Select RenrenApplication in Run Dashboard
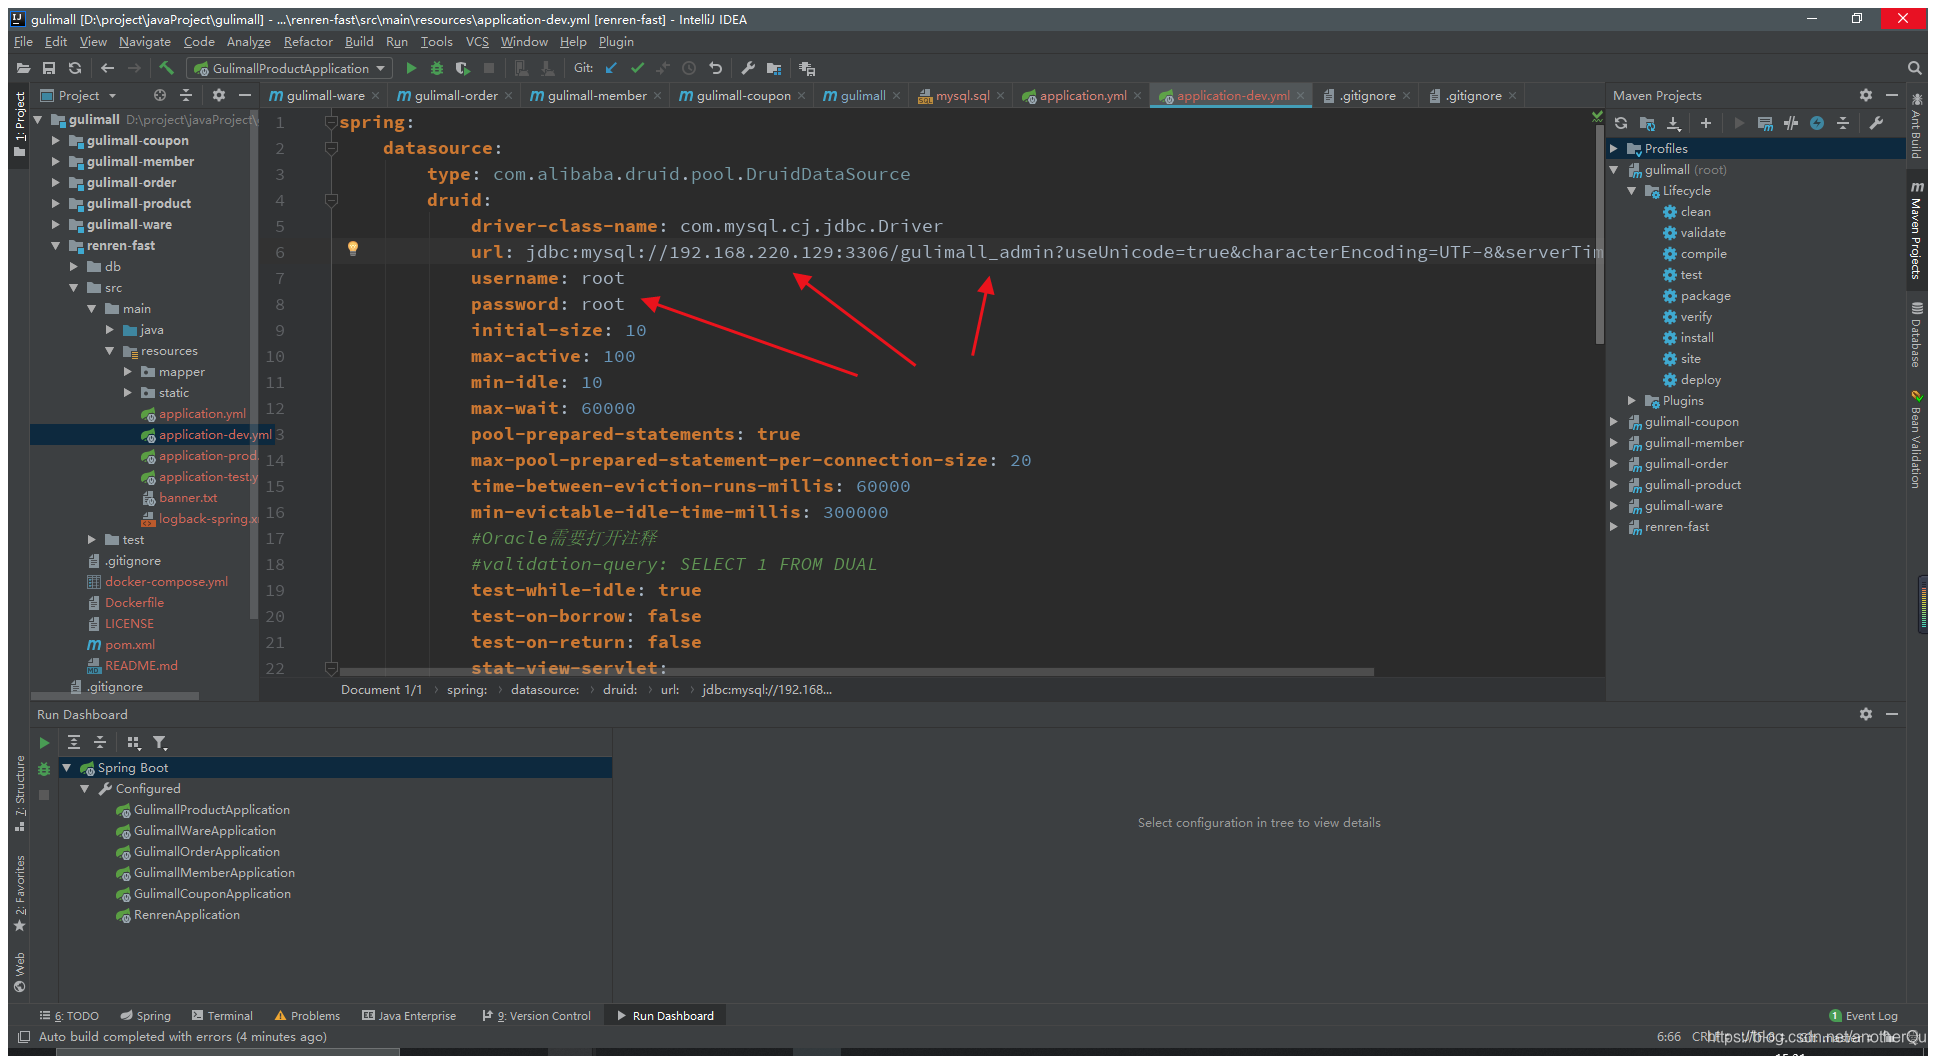This screenshot has width=1936, height=1056. pos(187,914)
